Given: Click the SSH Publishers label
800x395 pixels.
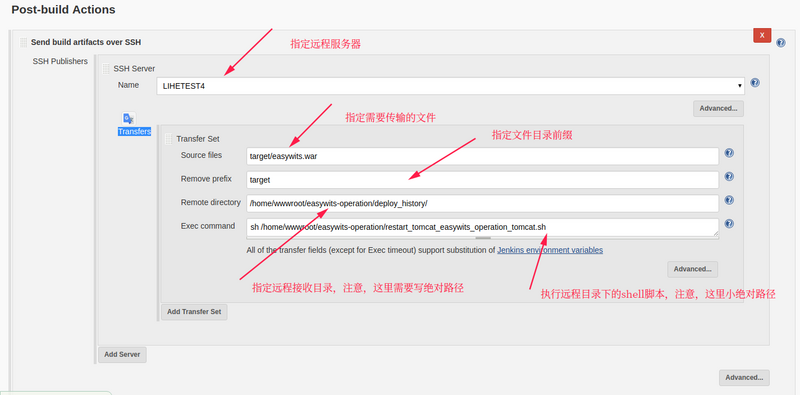Looking at the screenshot, I should tap(60, 61).
